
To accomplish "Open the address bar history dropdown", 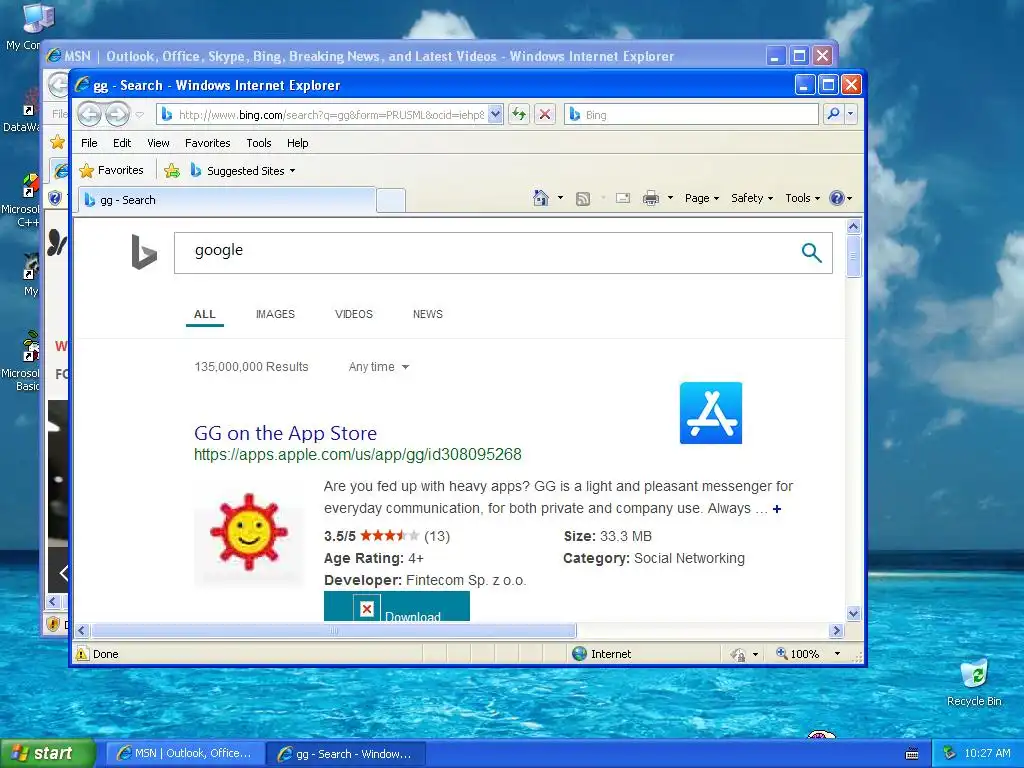I will click(496, 114).
